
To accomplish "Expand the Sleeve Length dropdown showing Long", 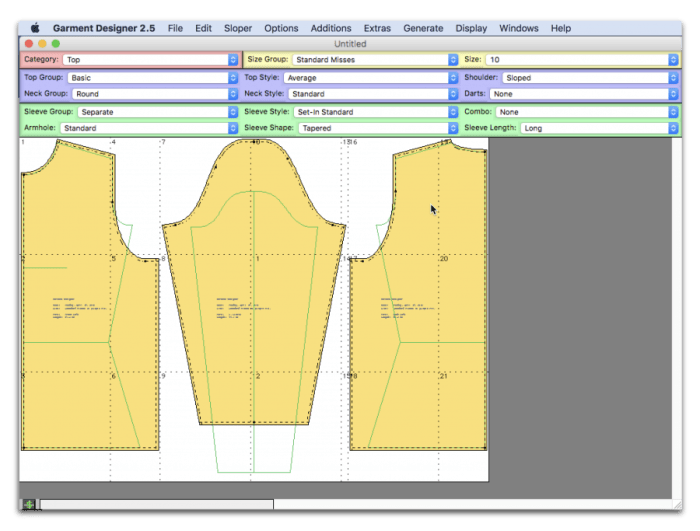I will coord(600,128).
